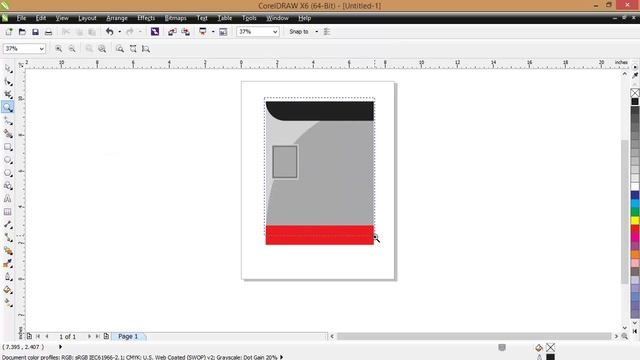Click Zoom to page height icon
Screen dimensions: 640x360
(146, 49)
